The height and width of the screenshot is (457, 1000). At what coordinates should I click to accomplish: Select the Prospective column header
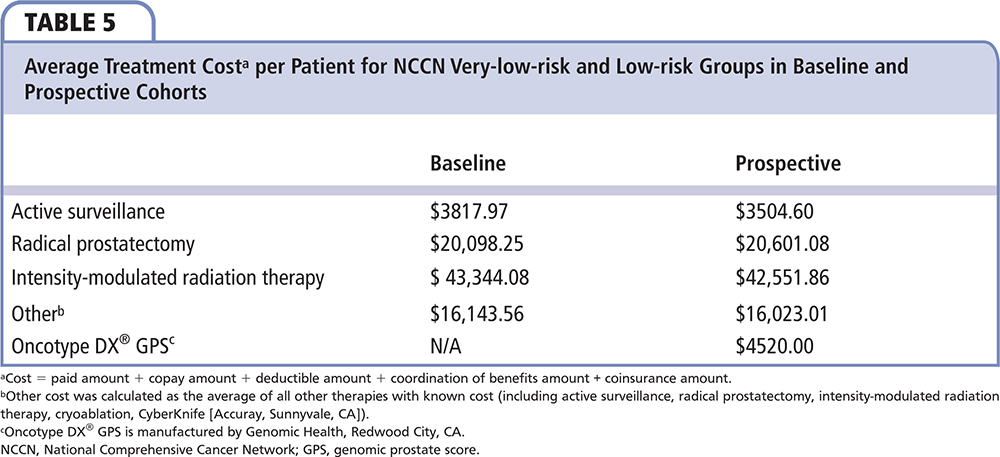pos(786,163)
